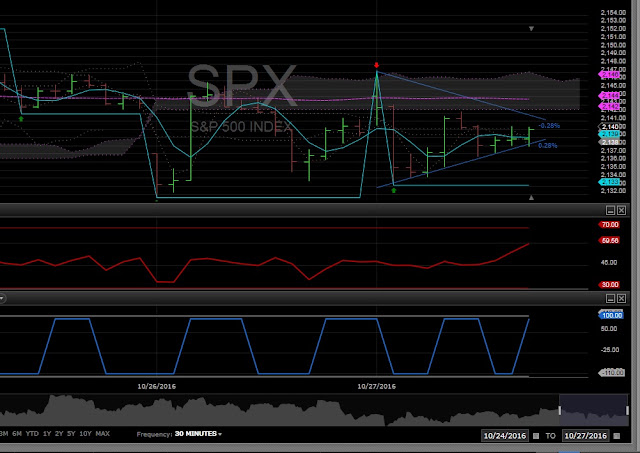Open calendar picker beside 10/24/2016 start date
Viewport: 640px width, 453px height.
pyautogui.click(x=536, y=436)
